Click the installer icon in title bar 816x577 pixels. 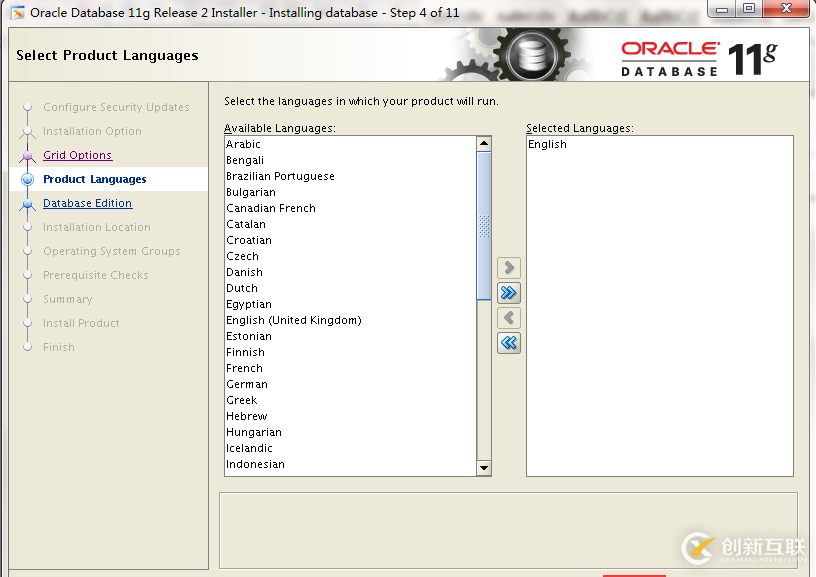[18, 12]
